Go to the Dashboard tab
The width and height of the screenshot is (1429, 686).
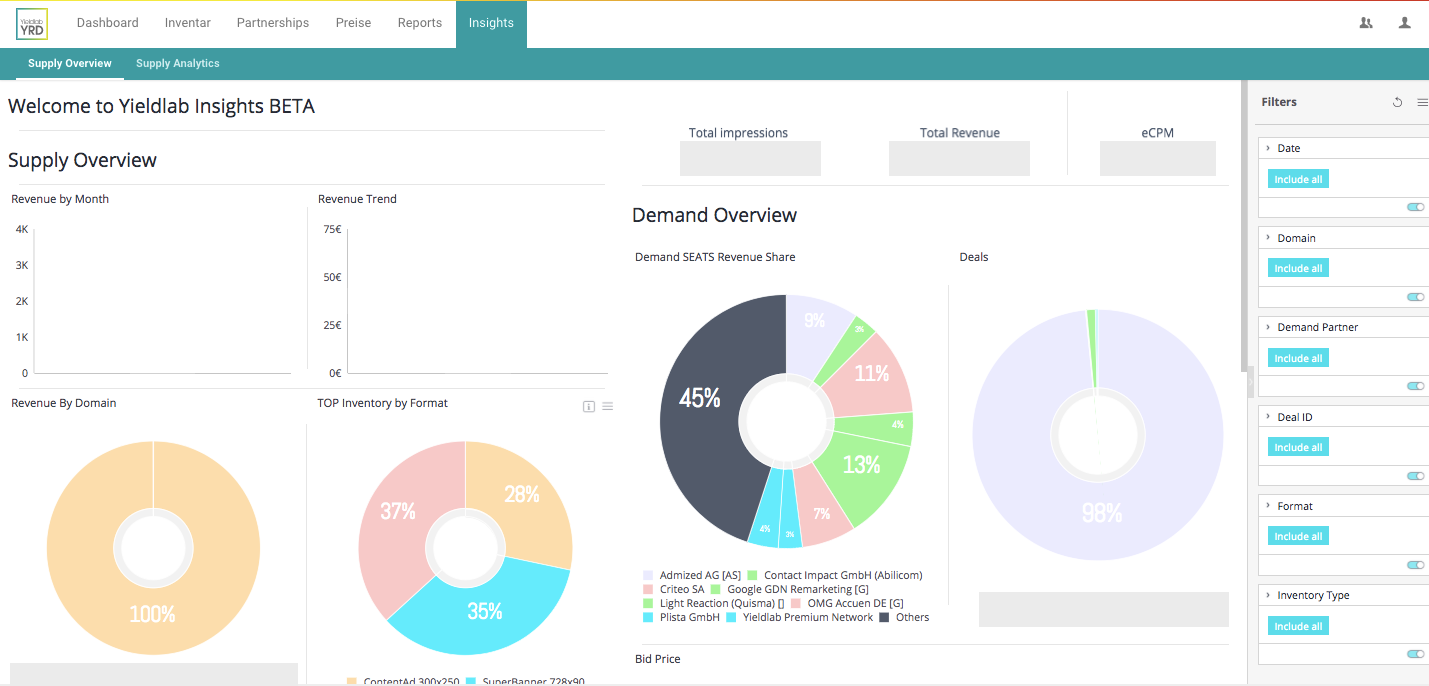pos(108,23)
